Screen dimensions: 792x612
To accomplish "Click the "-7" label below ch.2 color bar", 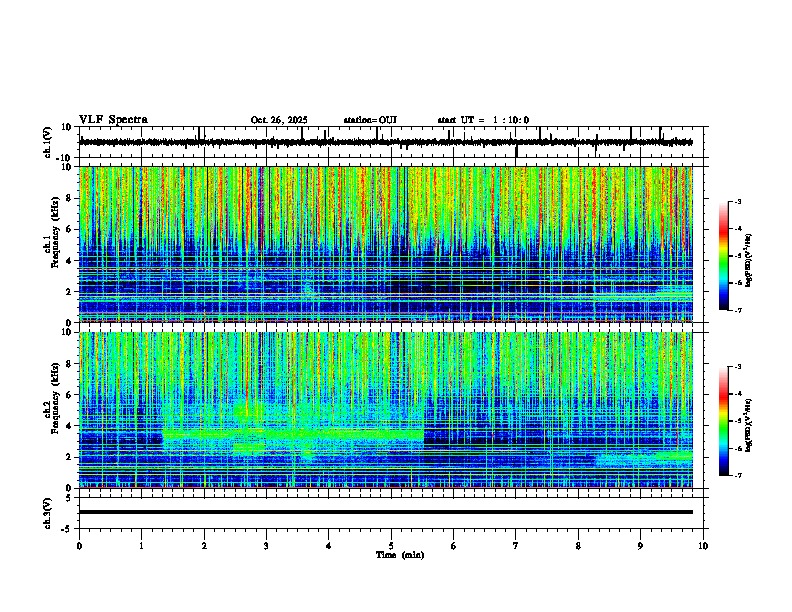I will pos(738,475).
